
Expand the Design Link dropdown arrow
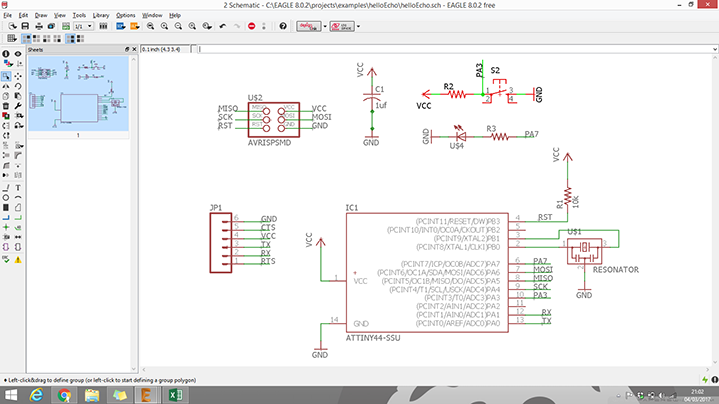pyautogui.click(x=325, y=26)
